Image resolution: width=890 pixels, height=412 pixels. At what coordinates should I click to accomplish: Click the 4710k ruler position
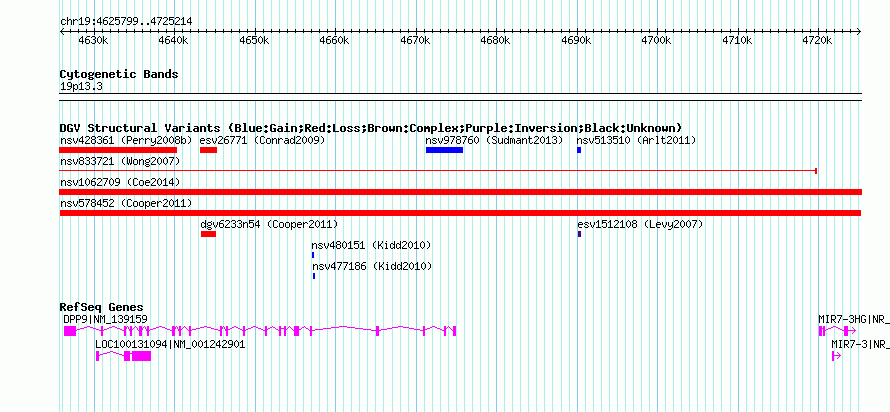(x=738, y=40)
